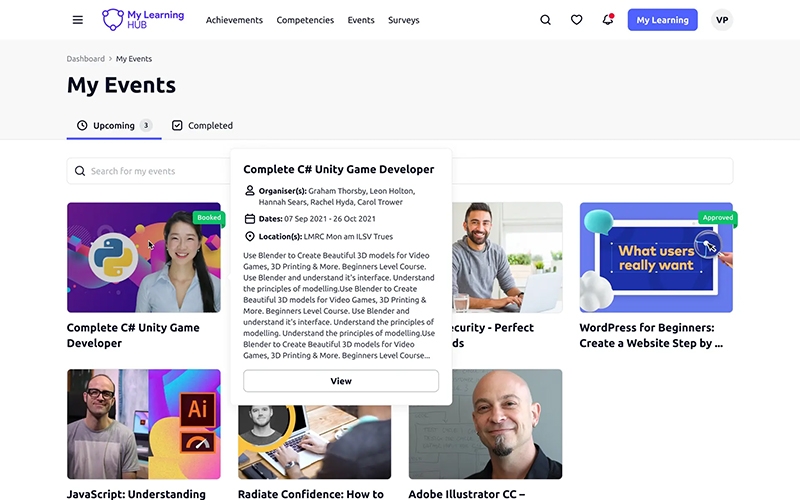Click the Approved badge on WordPress card

[718, 217]
